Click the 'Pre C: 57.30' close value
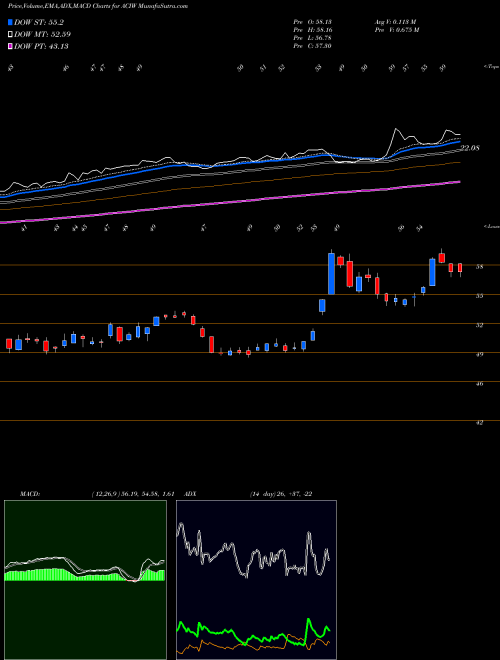The width and height of the screenshot is (500, 660). tap(313, 46)
